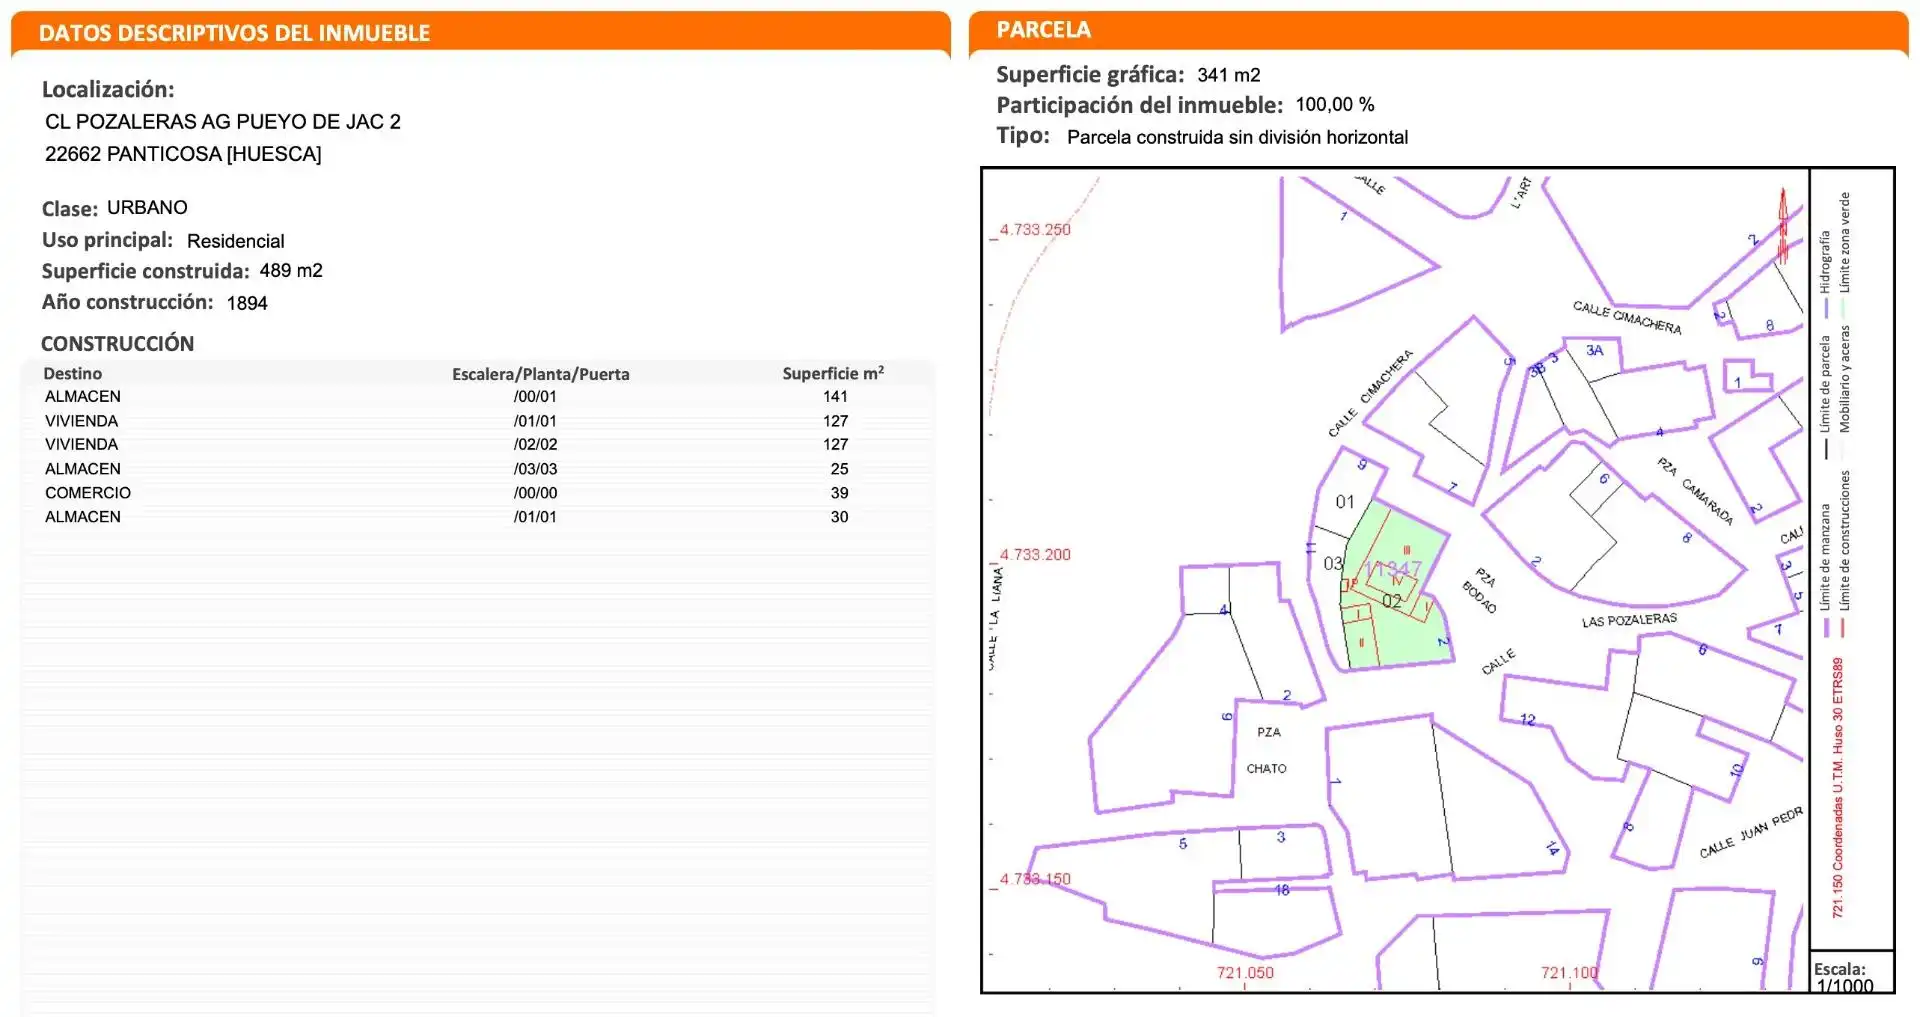Click the coordinate label '721.050'

(1245, 972)
